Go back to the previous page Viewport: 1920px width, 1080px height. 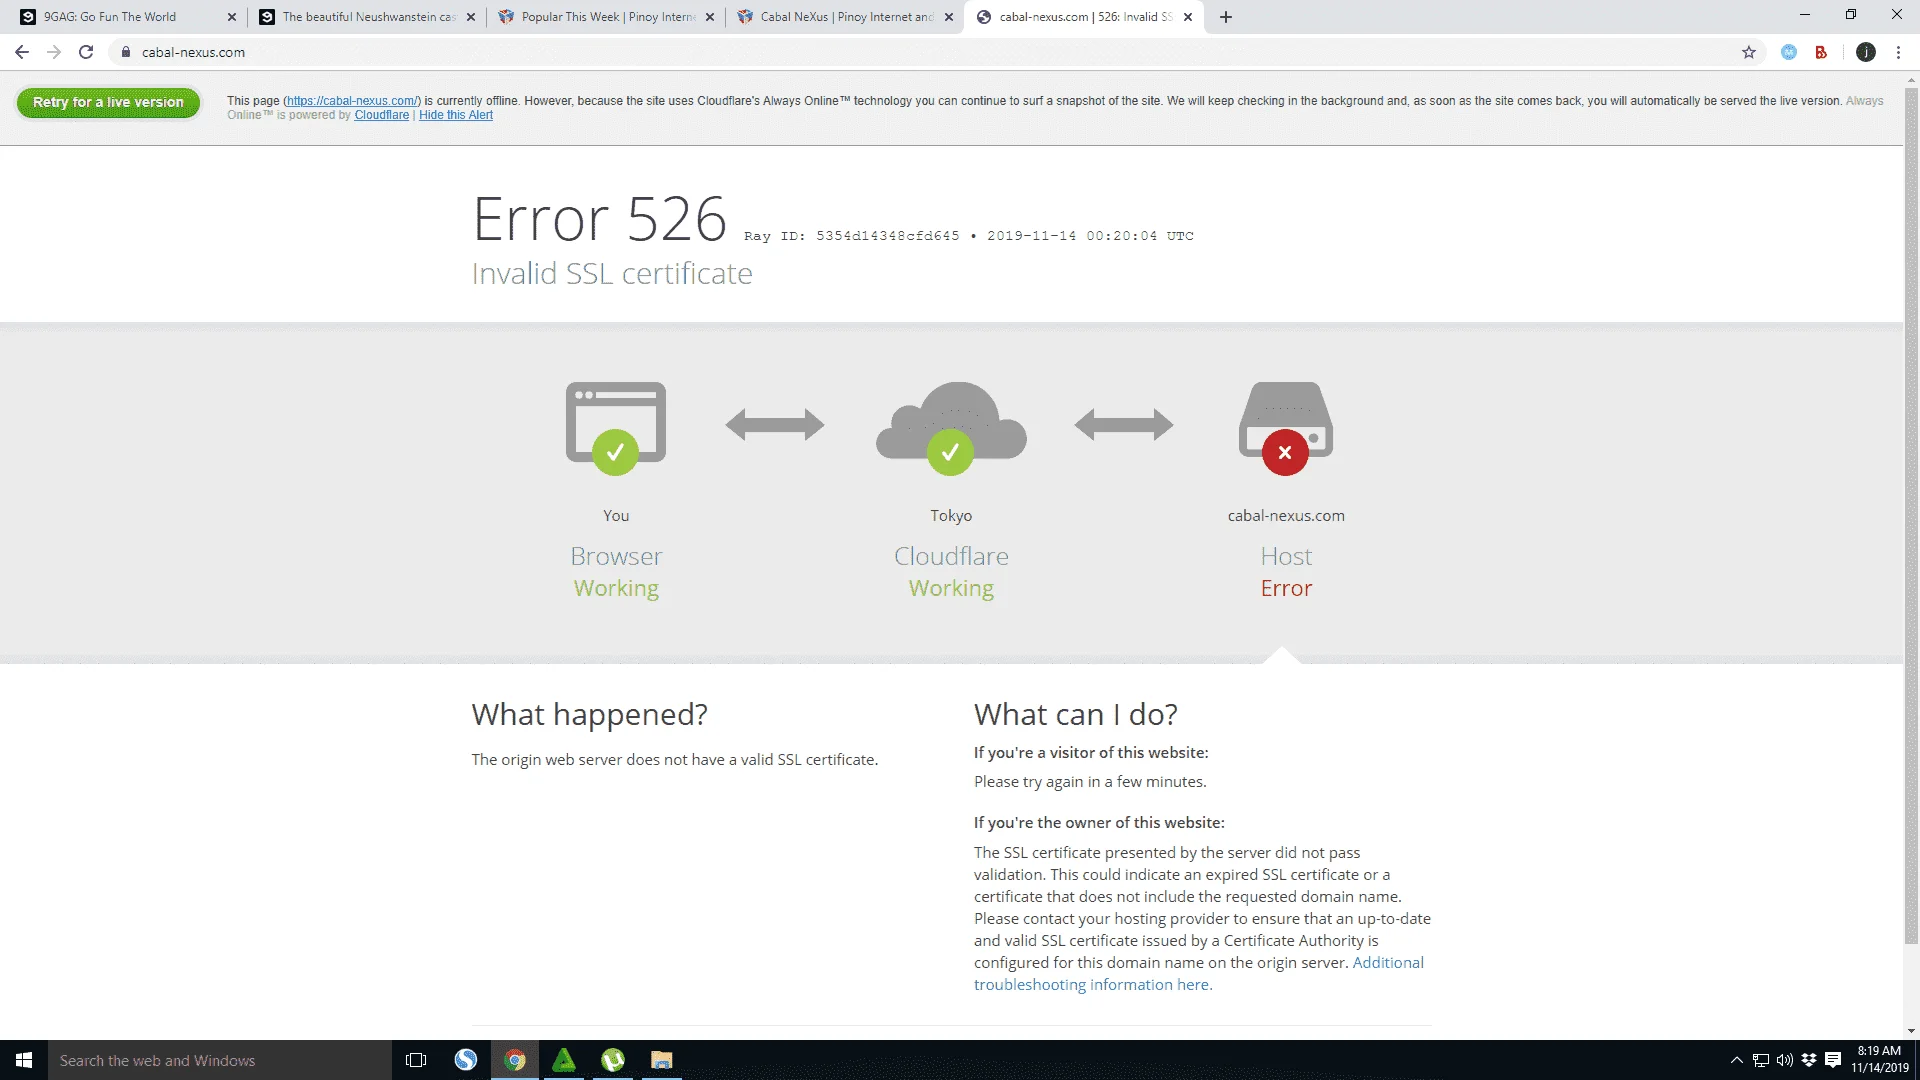(x=22, y=52)
